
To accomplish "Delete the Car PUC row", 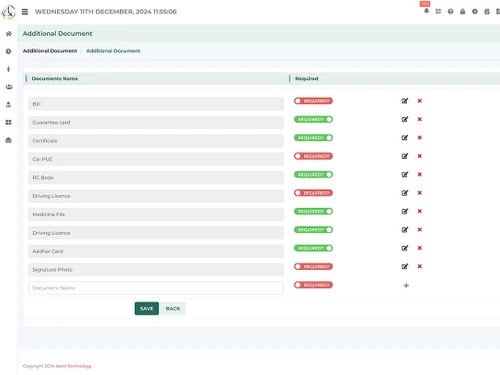I will pos(420,156).
